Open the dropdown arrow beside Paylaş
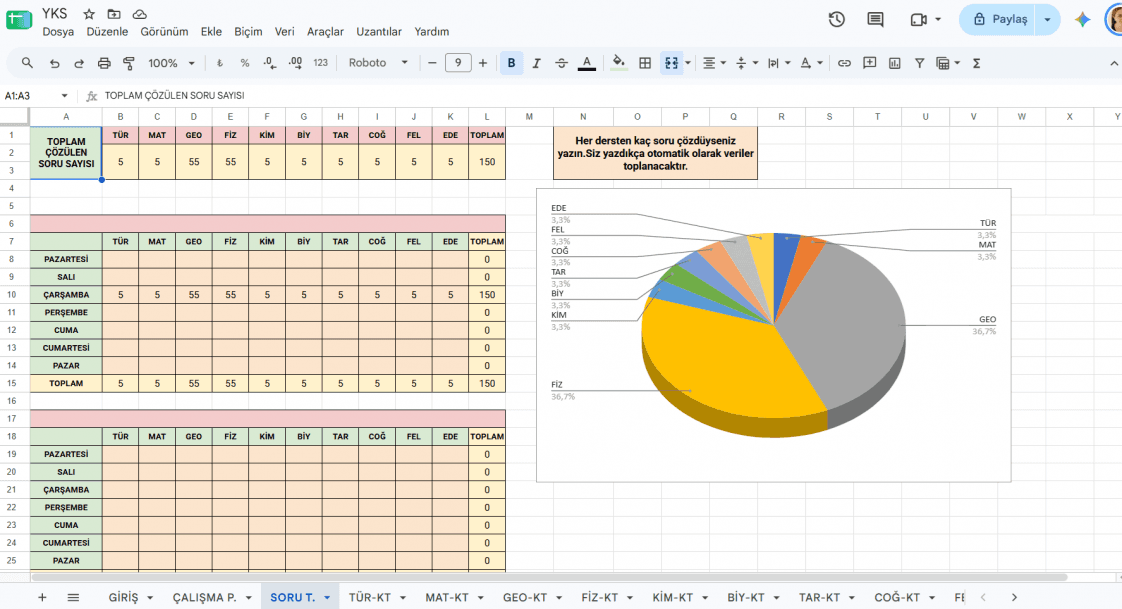 pyautogui.click(x=1047, y=19)
